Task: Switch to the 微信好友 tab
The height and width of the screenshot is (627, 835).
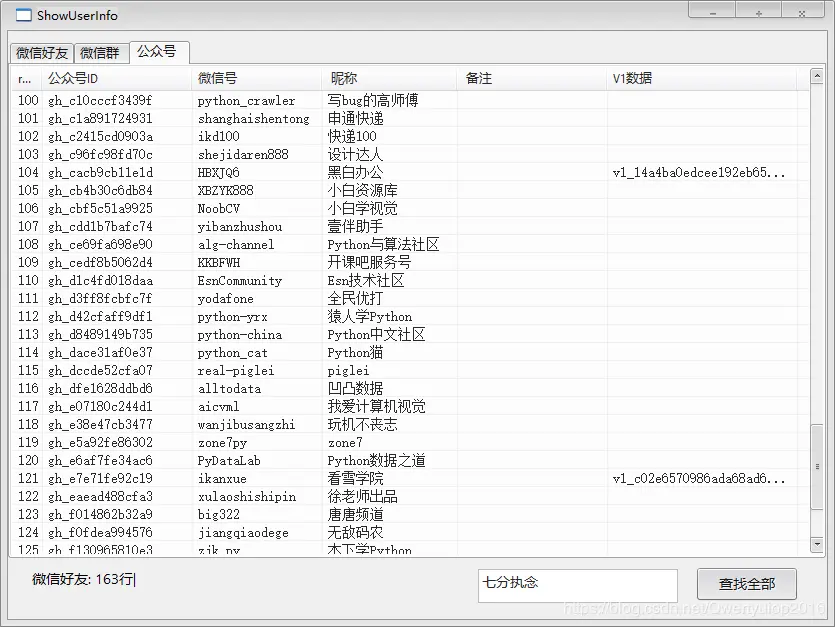Action: tap(42, 53)
